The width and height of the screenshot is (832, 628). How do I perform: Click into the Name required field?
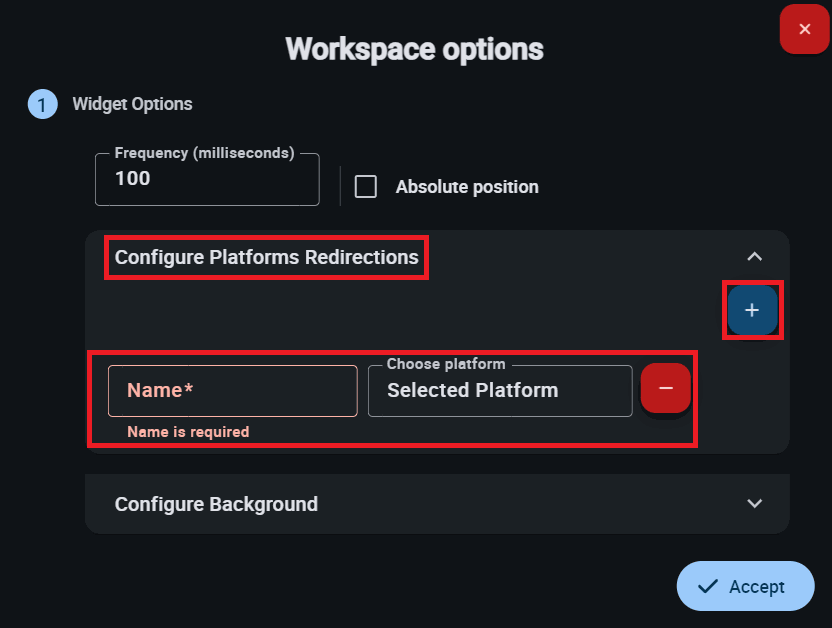pos(232,390)
